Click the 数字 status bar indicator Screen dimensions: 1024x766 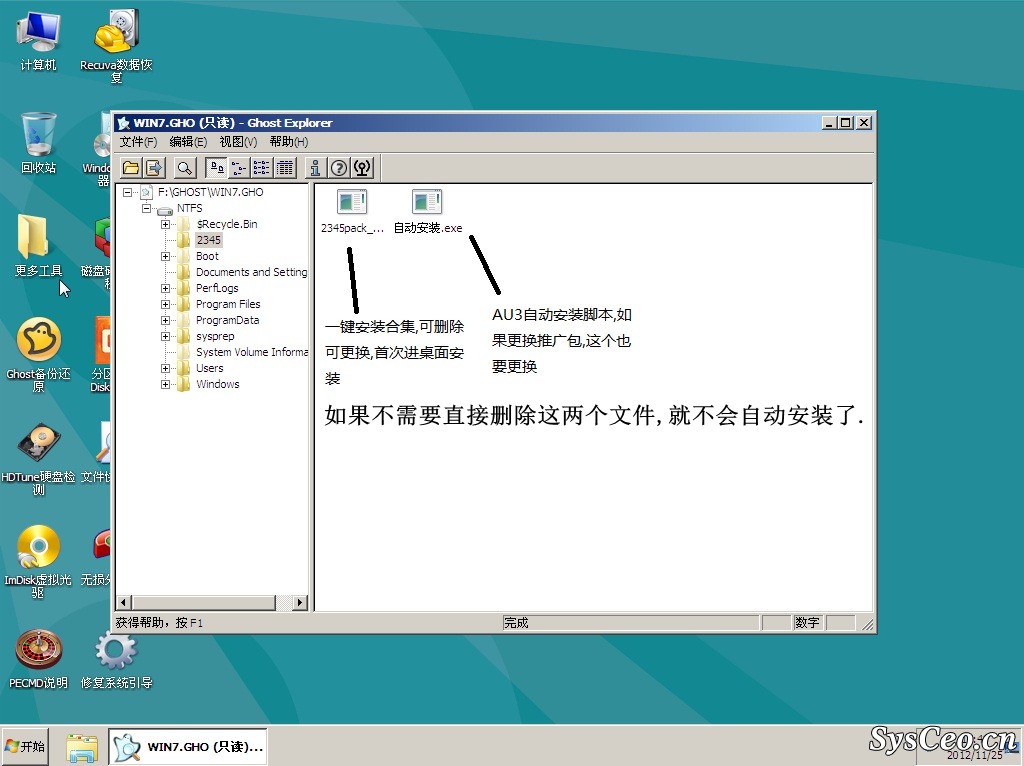[807, 623]
